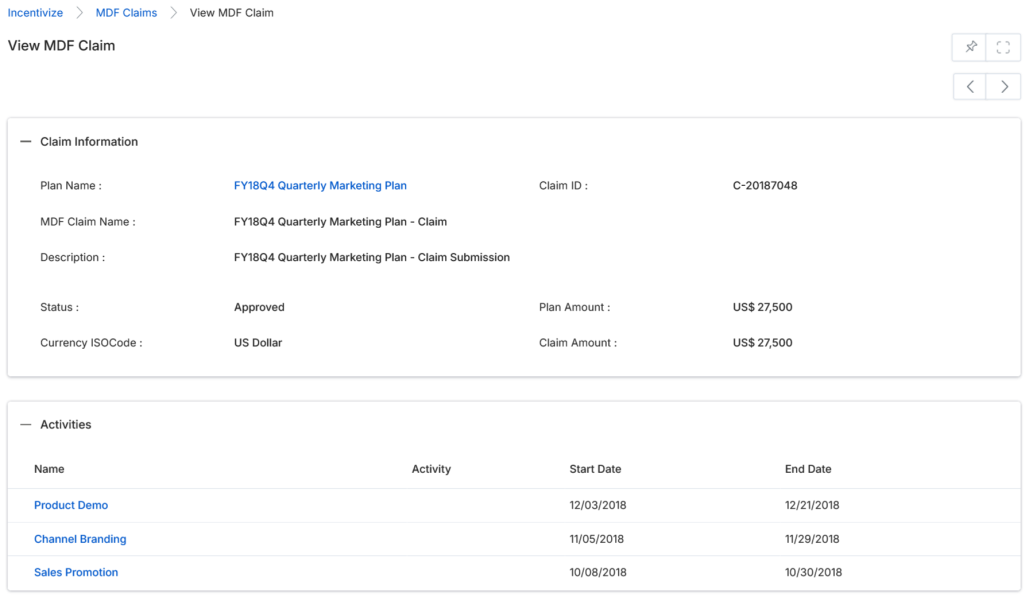
Task: Select the Approved status value
Action: click(259, 307)
